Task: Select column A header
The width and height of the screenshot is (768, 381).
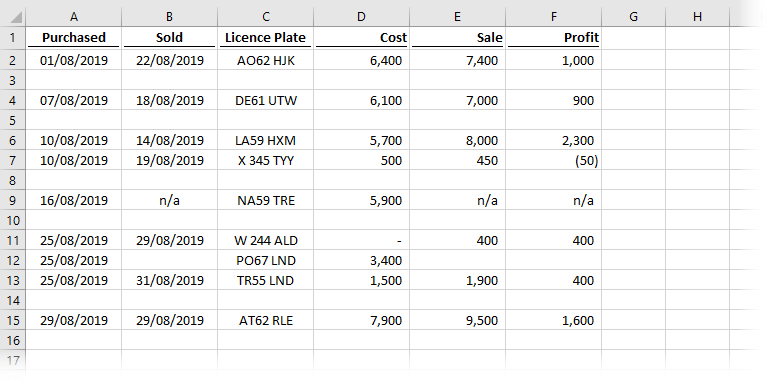Action: tap(73, 17)
